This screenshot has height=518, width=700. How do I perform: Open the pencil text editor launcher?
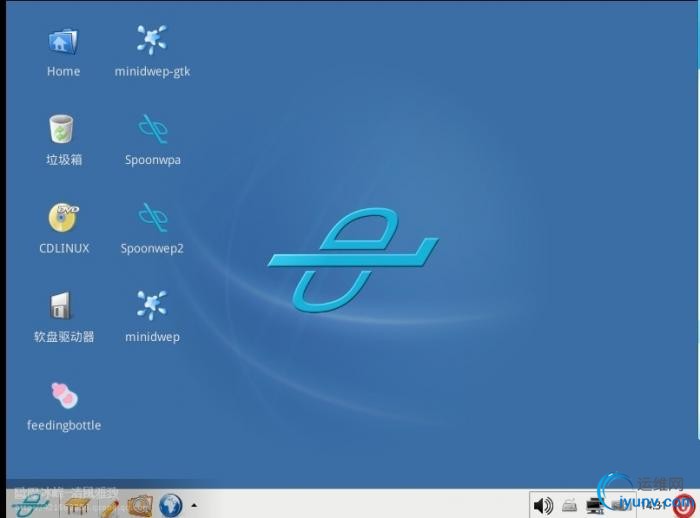click(108, 507)
